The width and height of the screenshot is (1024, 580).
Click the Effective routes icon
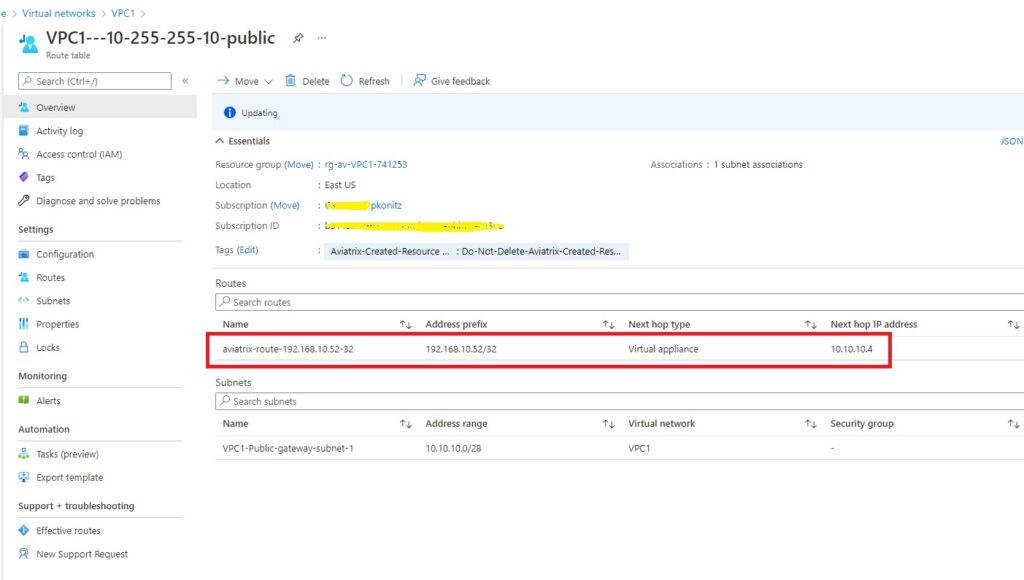(x=24, y=530)
